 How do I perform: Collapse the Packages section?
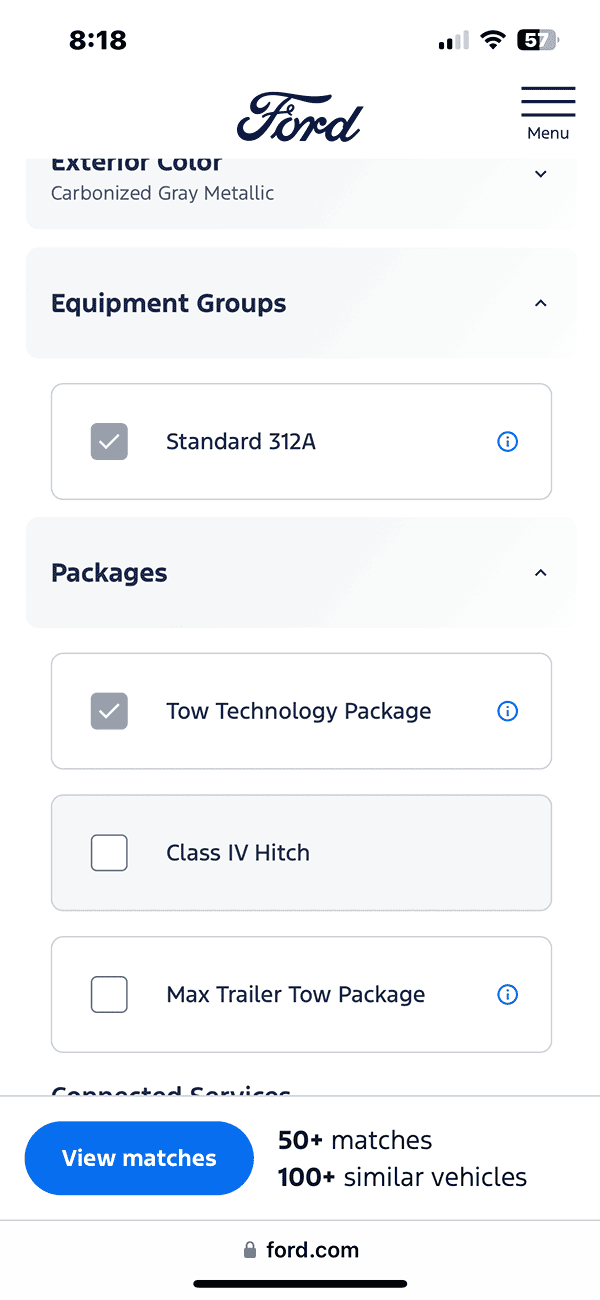(x=541, y=573)
